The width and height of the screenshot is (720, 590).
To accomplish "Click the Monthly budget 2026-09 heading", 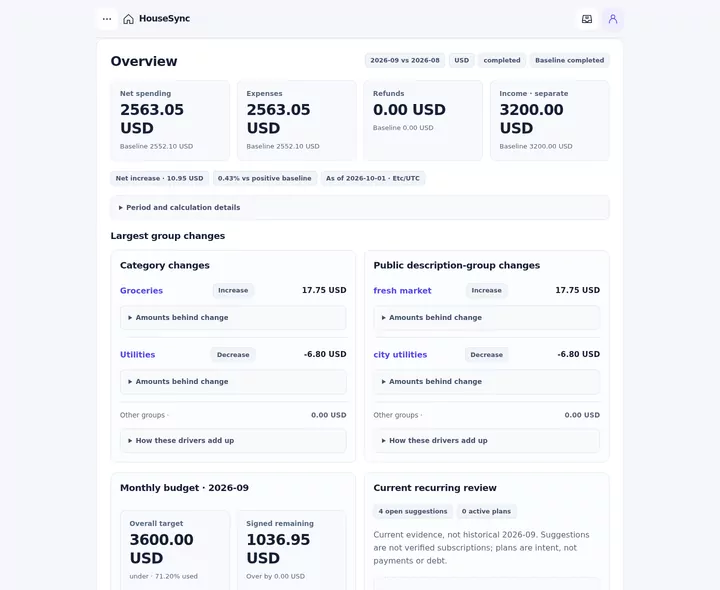I will pyautogui.click(x=184, y=488).
